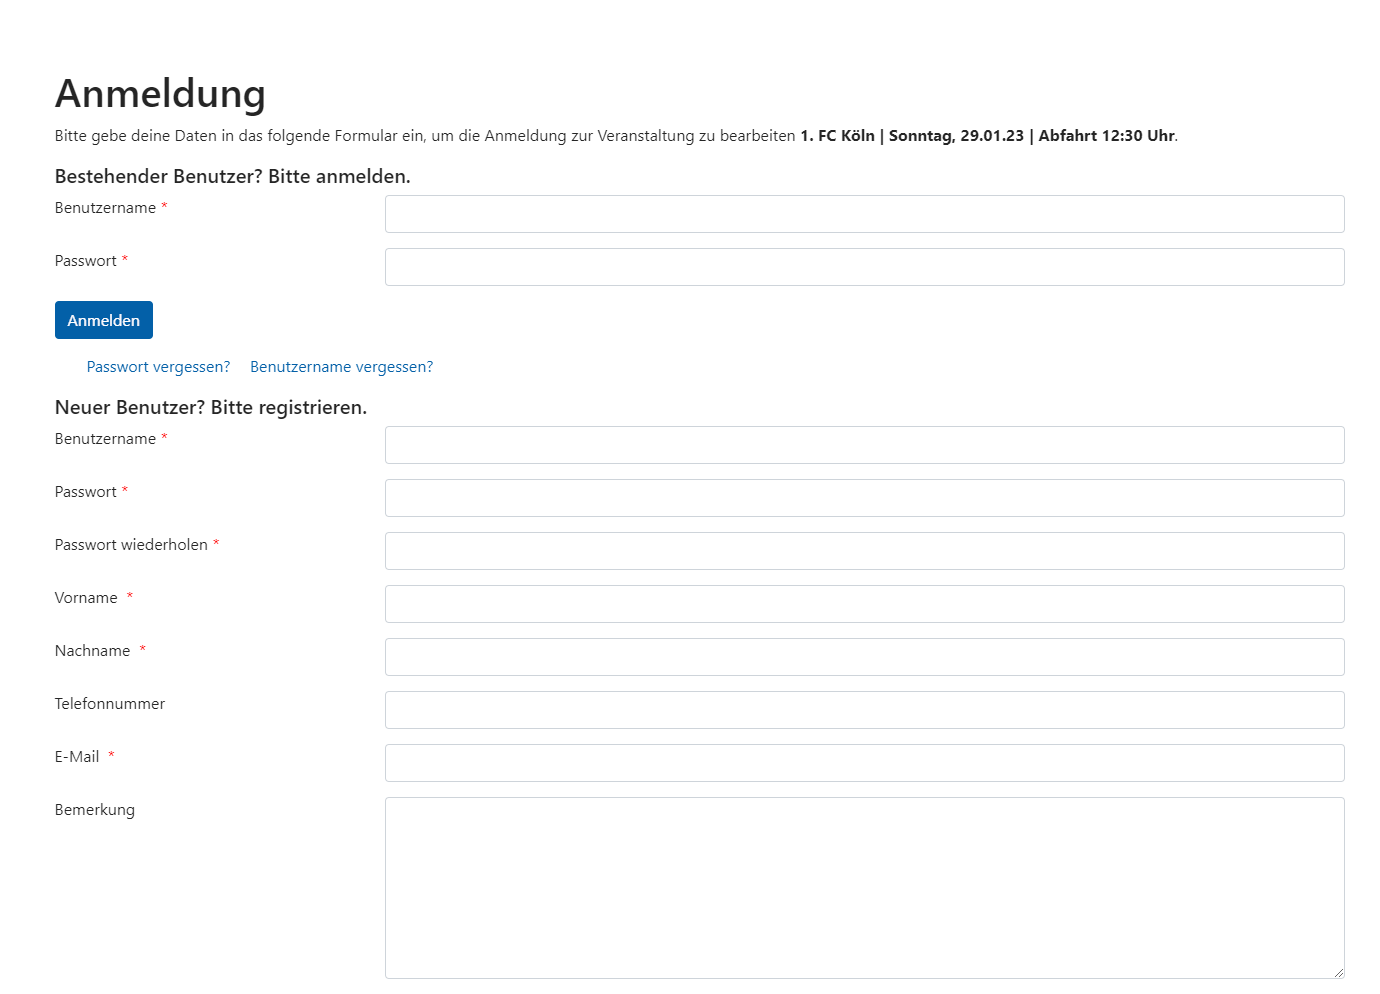Select the Benutzername field in the registration section
Viewport: 1380px width, 994px height.
click(864, 445)
